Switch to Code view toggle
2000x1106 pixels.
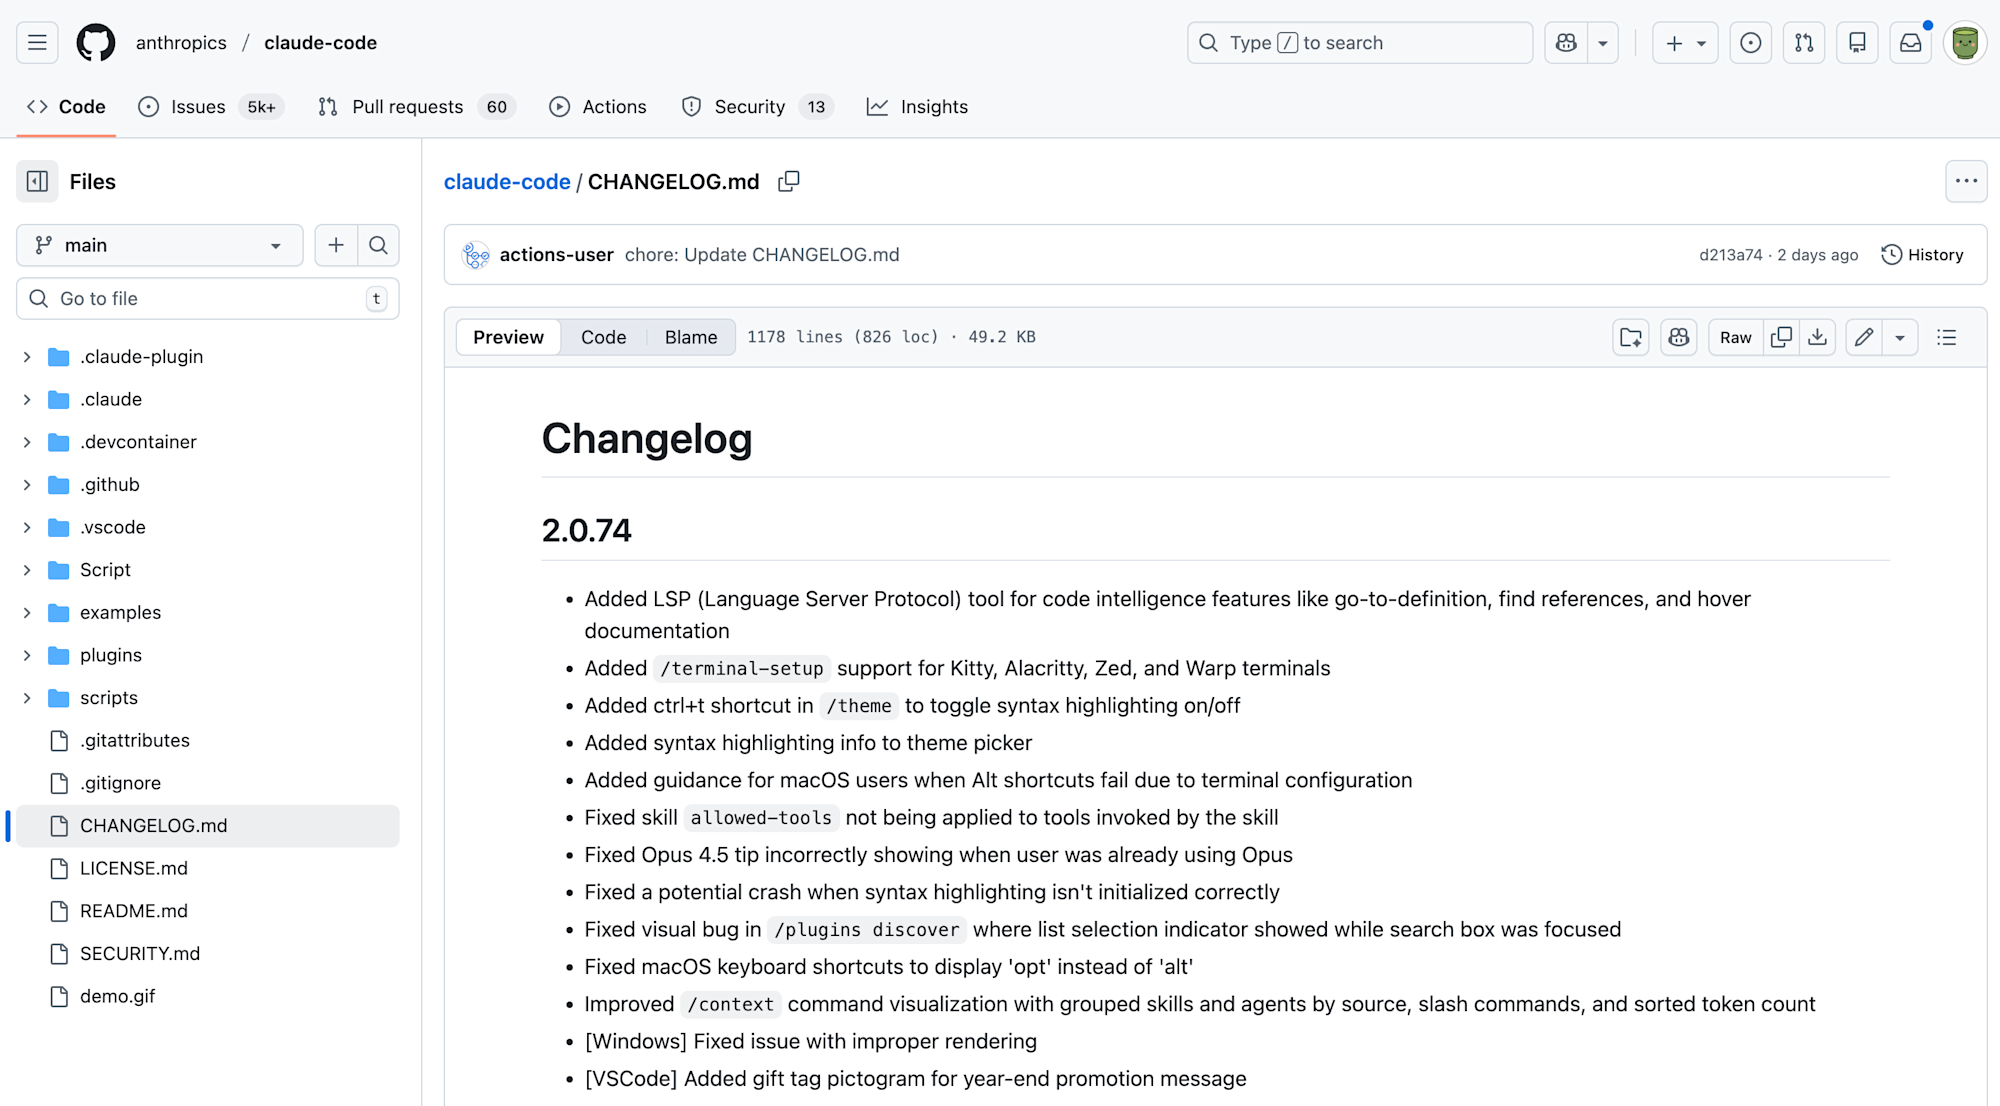(603, 337)
